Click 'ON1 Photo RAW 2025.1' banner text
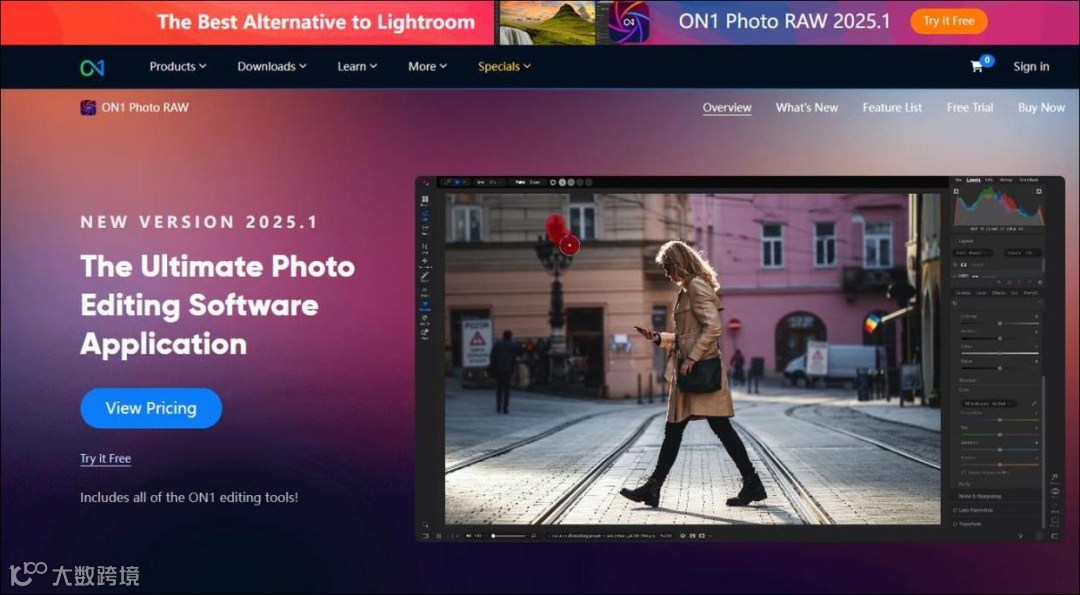The height and width of the screenshot is (595, 1080). (x=784, y=21)
